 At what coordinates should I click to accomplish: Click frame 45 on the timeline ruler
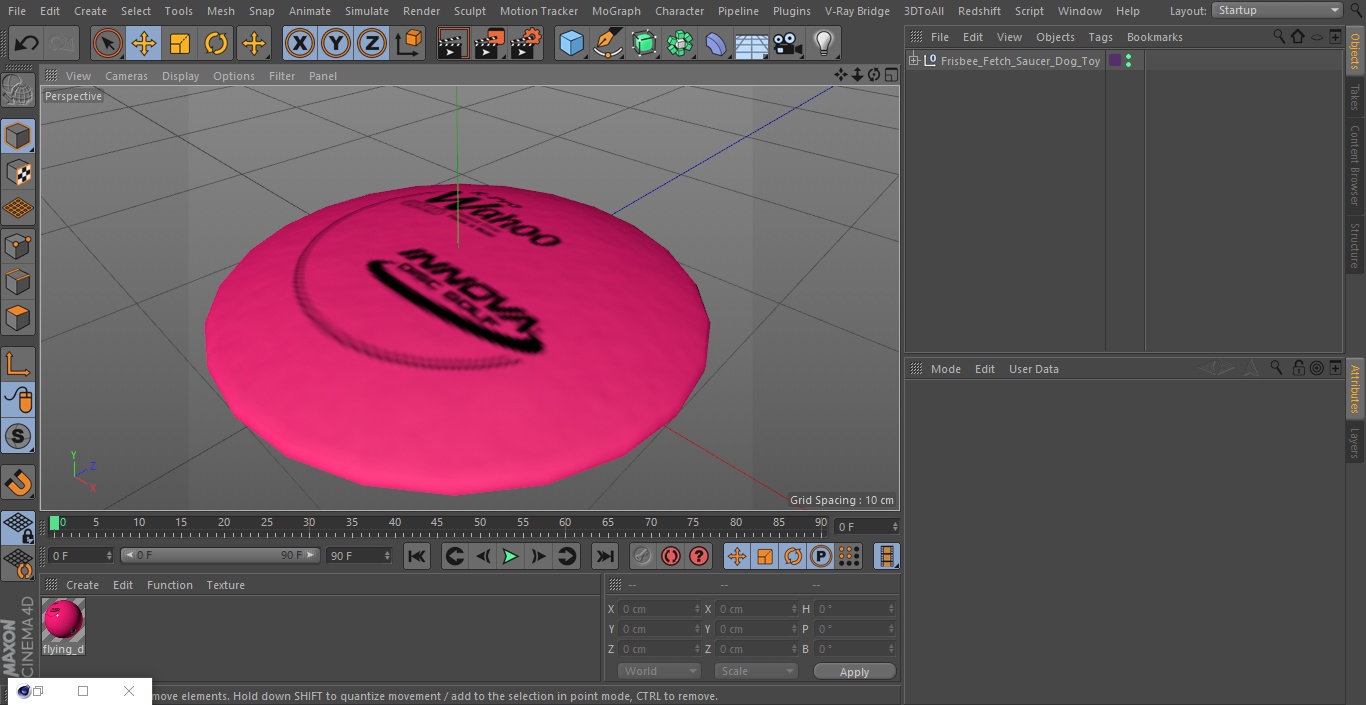coord(437,524)
